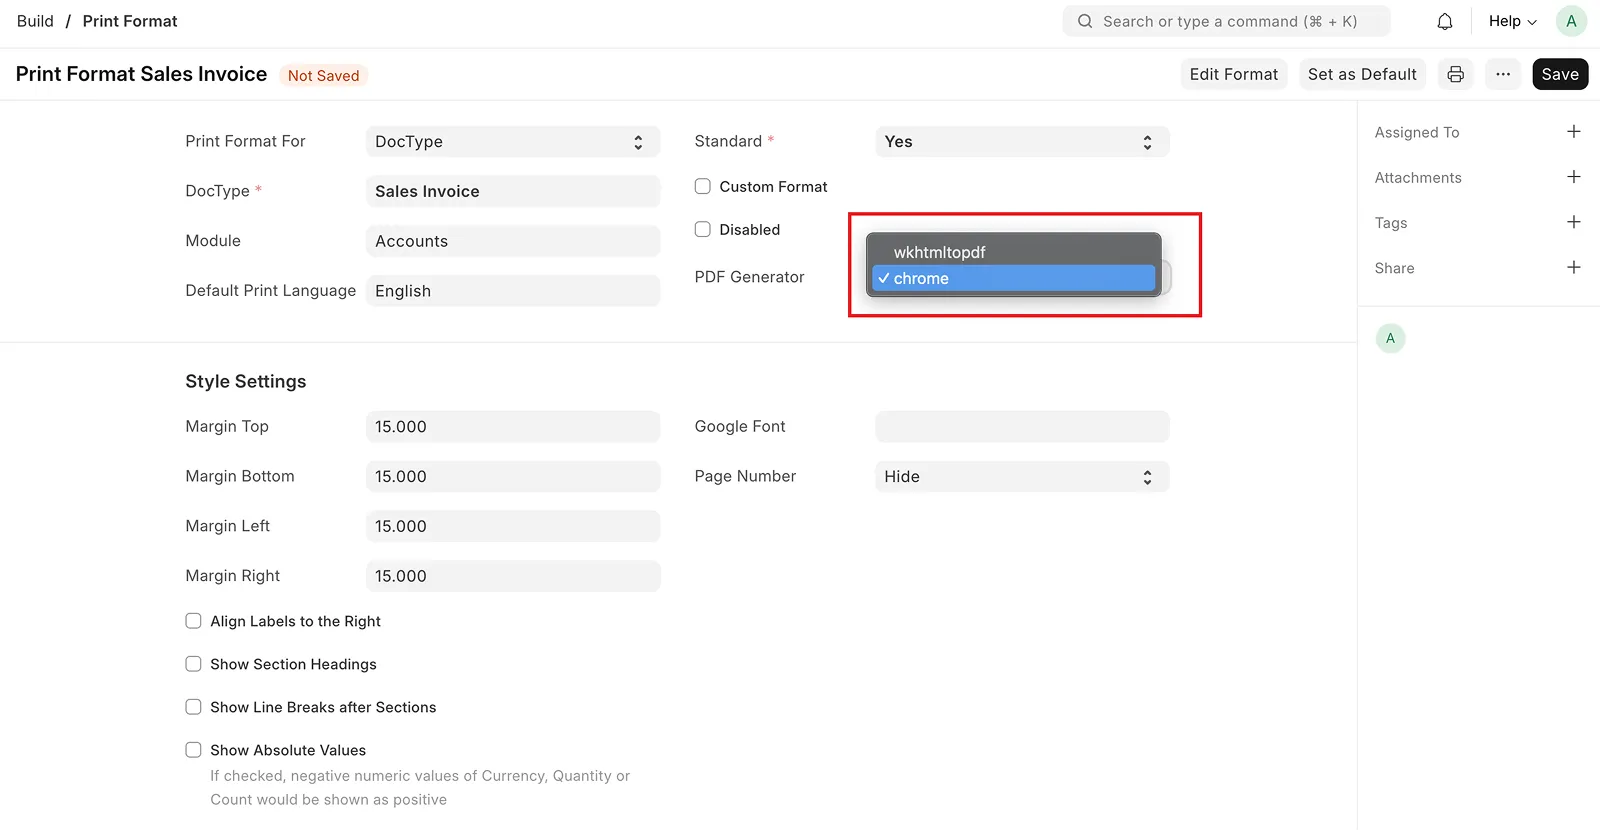Viewport: 1600px width, 831px height.
Task: Click the Save button
Action: tap(1559, 74)
